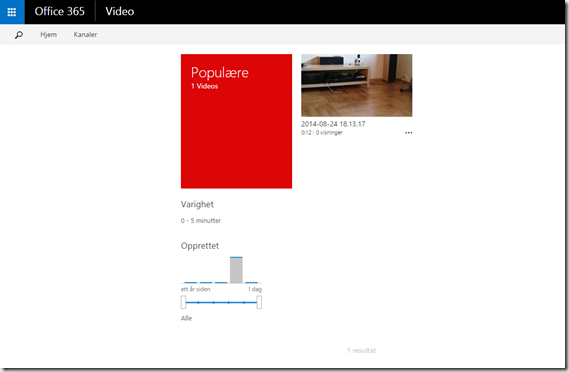The image size is (569, 372).
Task: Click the Office 365 title link
Action: pos(60,12)
